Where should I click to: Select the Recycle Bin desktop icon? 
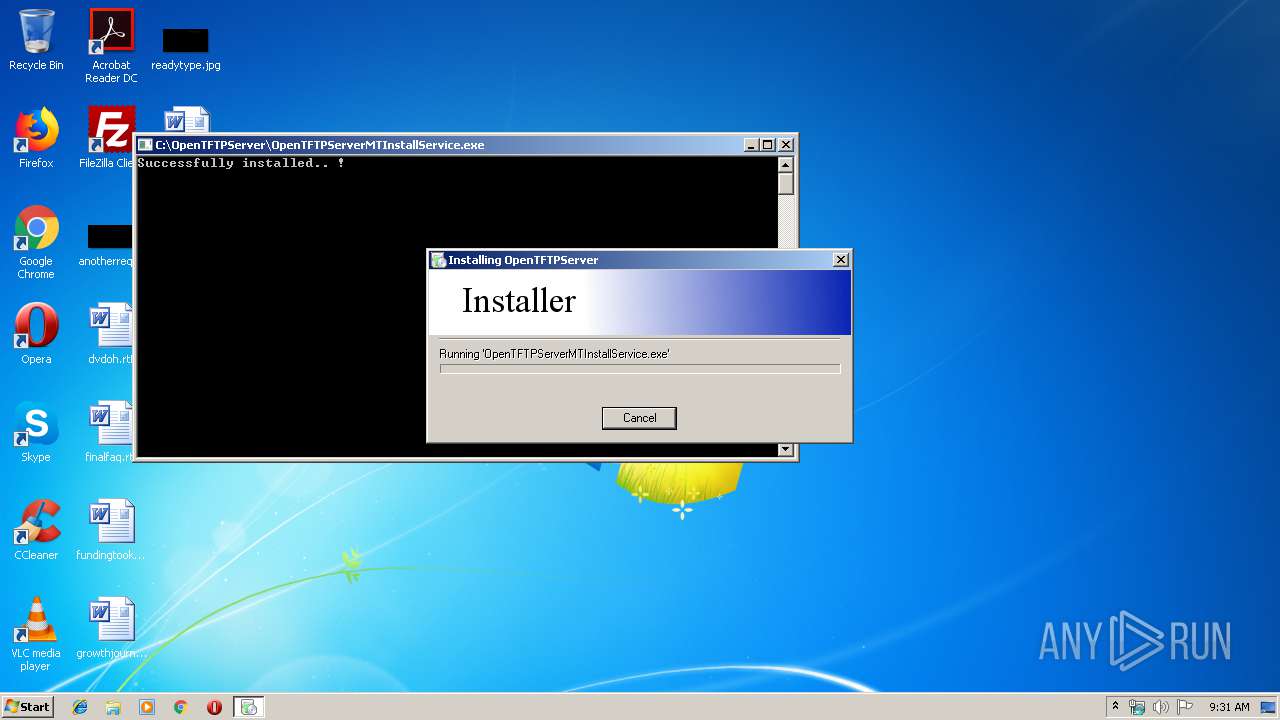36,40
